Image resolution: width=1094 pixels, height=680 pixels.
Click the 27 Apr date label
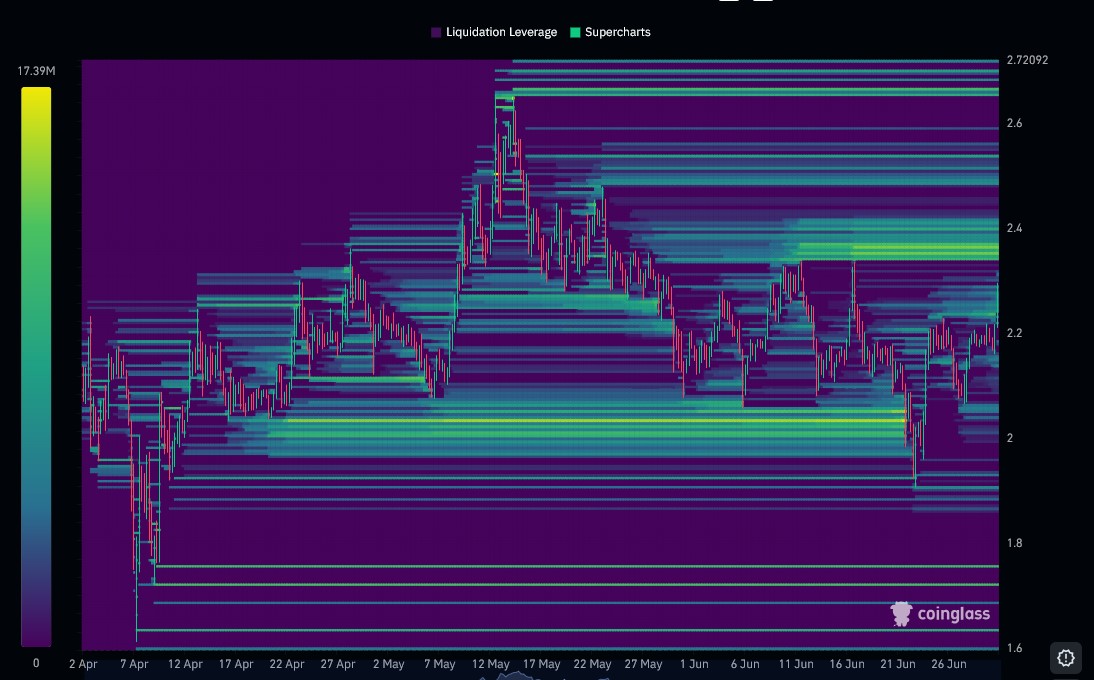pos(338,664)
